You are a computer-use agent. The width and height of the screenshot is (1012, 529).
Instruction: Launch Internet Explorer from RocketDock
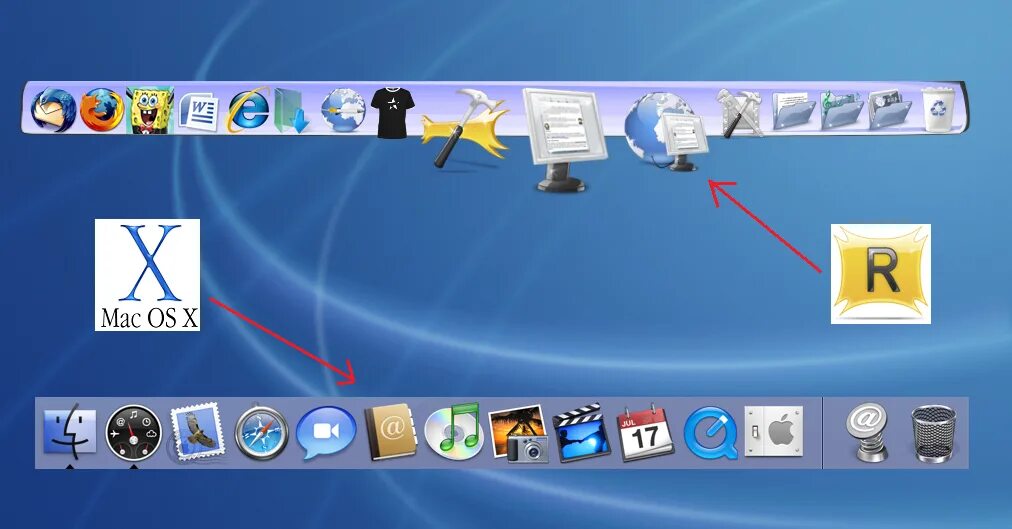coord(248,110)
